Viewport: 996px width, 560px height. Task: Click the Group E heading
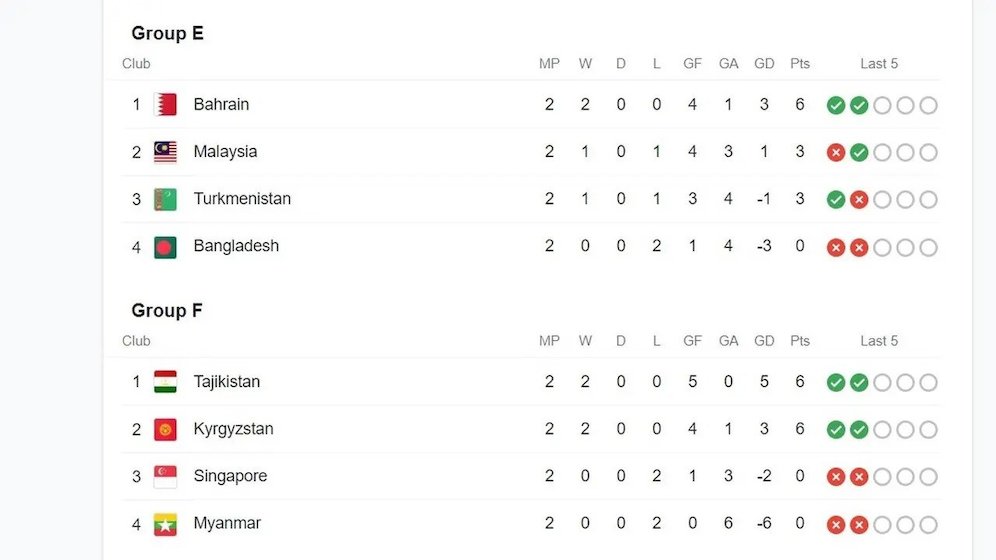tap(167, 33)
